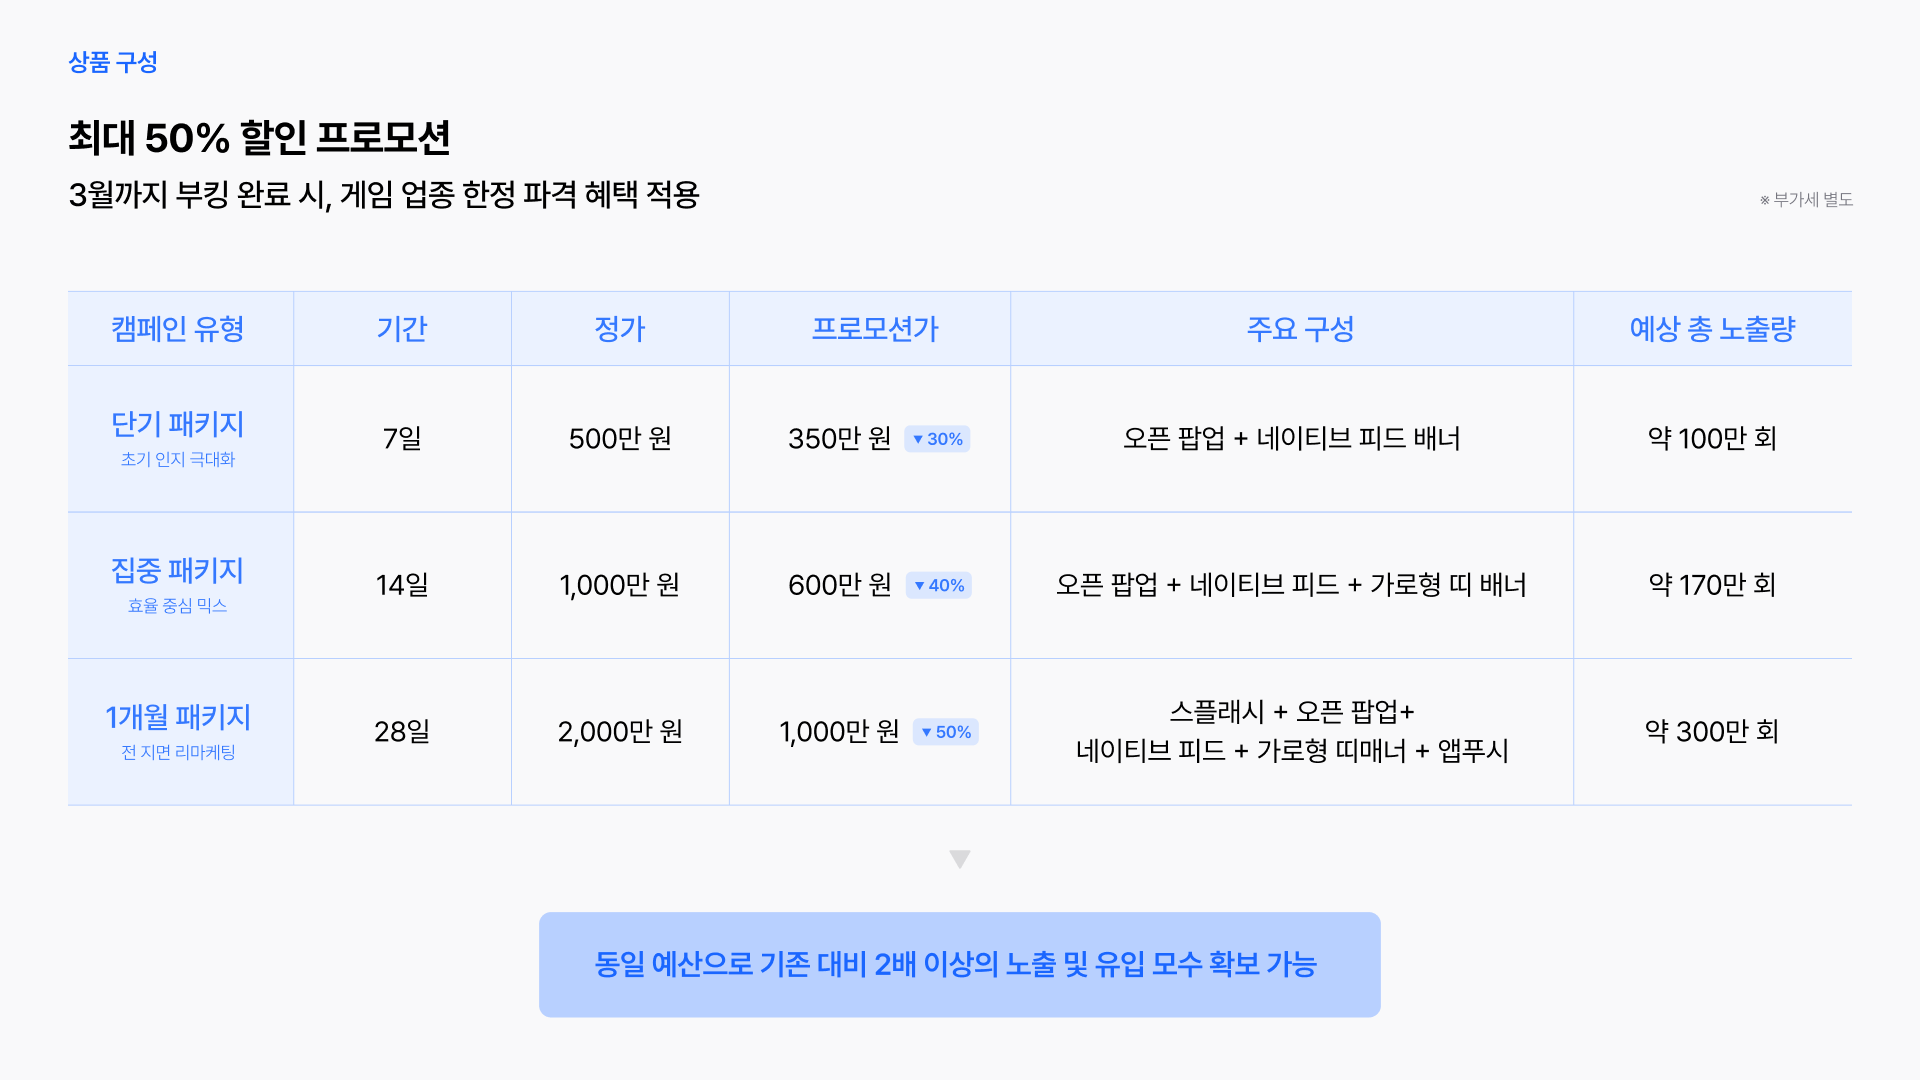Select the 1개월 패키지 row label
Image resolution: width=1920 pixels, height=1080 pixels.
(x=178, y=717)
